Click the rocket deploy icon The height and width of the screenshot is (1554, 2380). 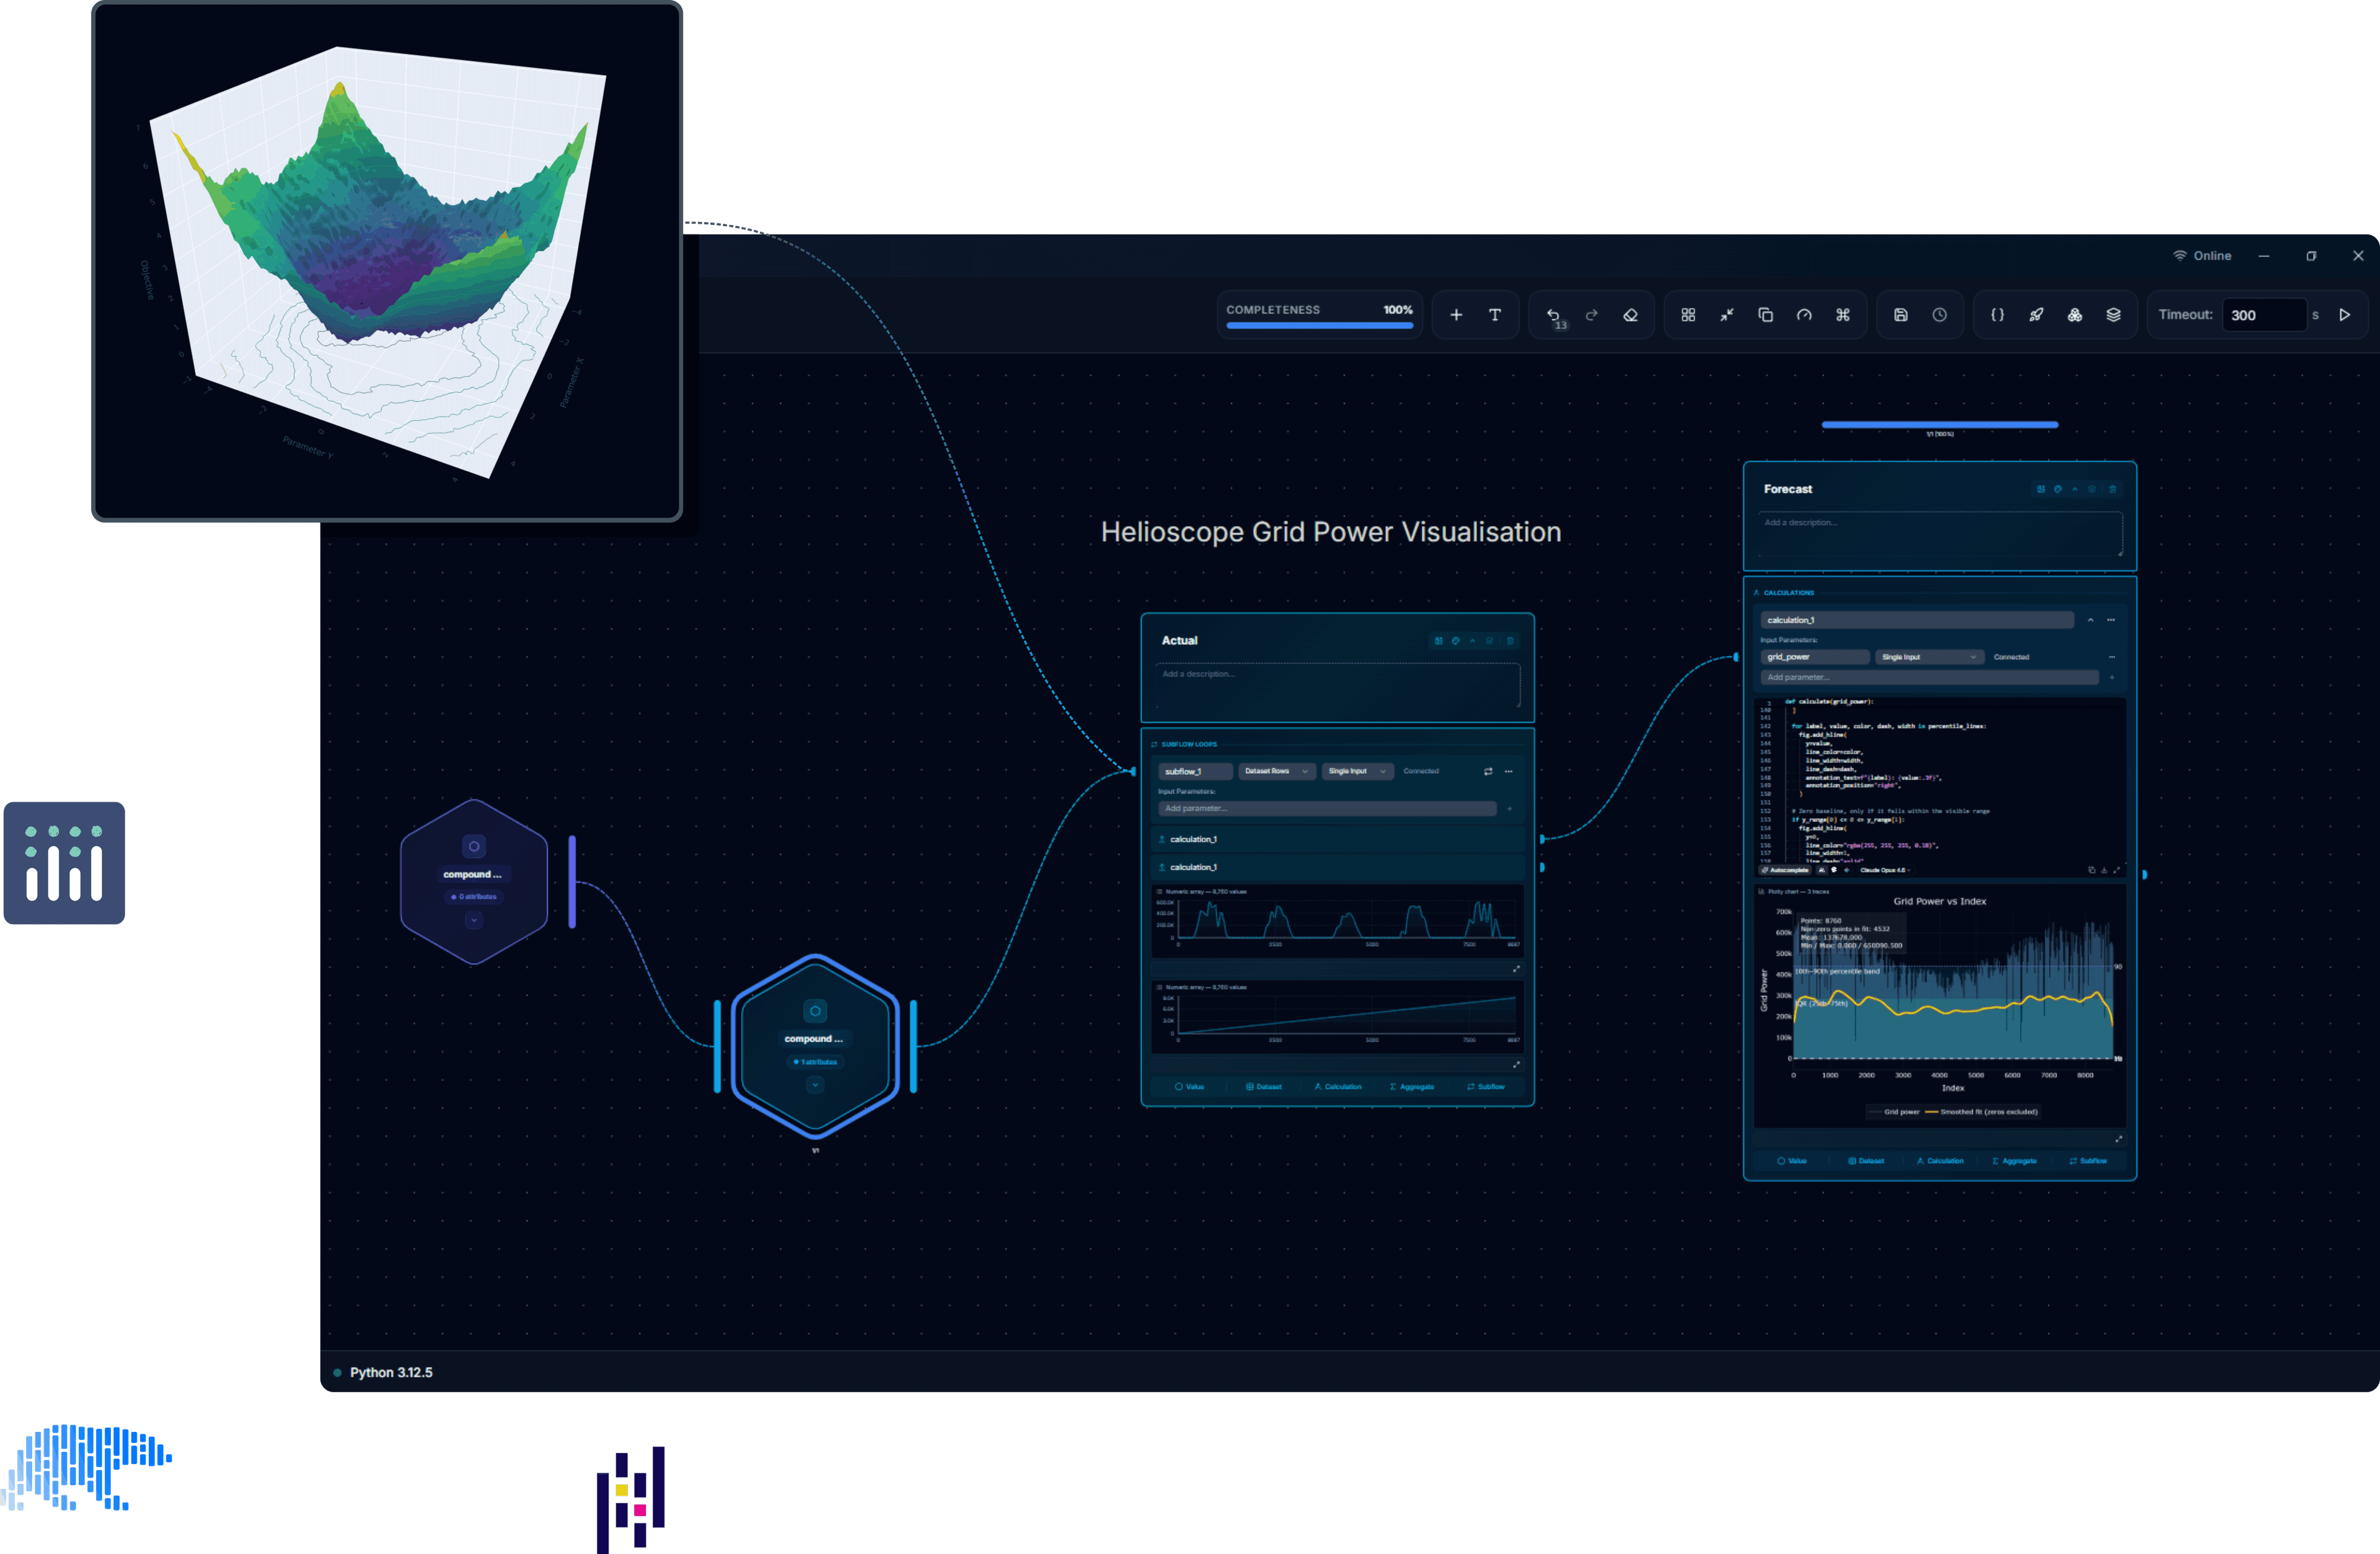(2036, 315)
